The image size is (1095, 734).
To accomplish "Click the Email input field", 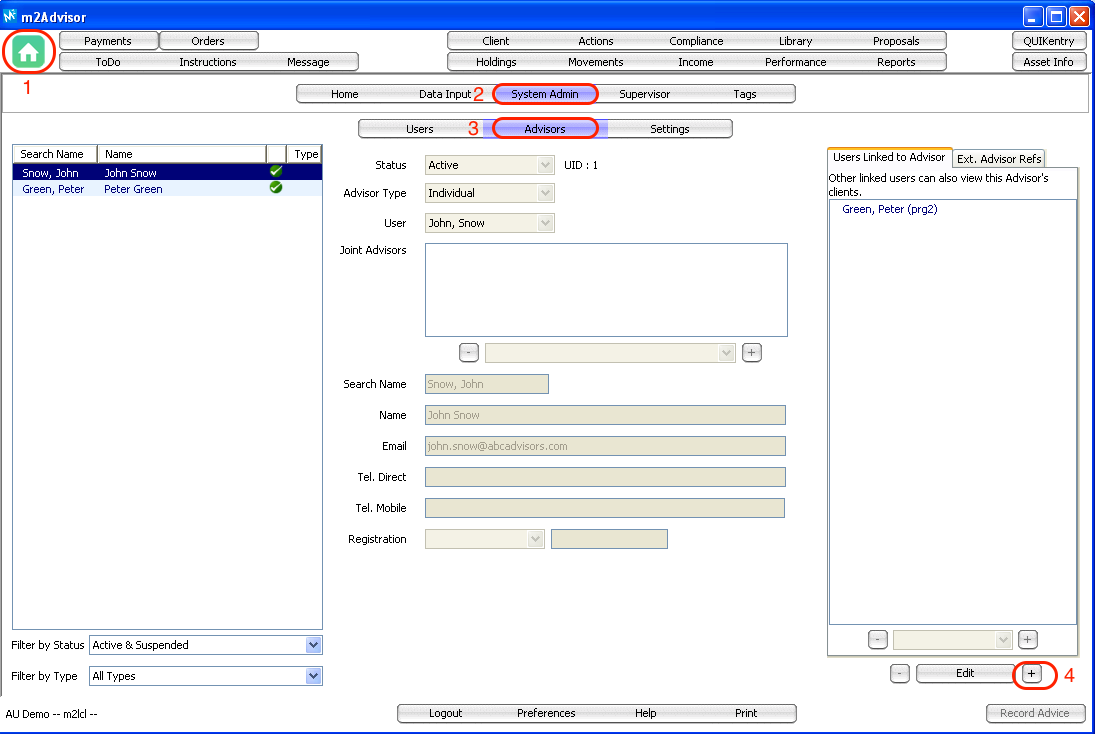I will pos(605,446).
